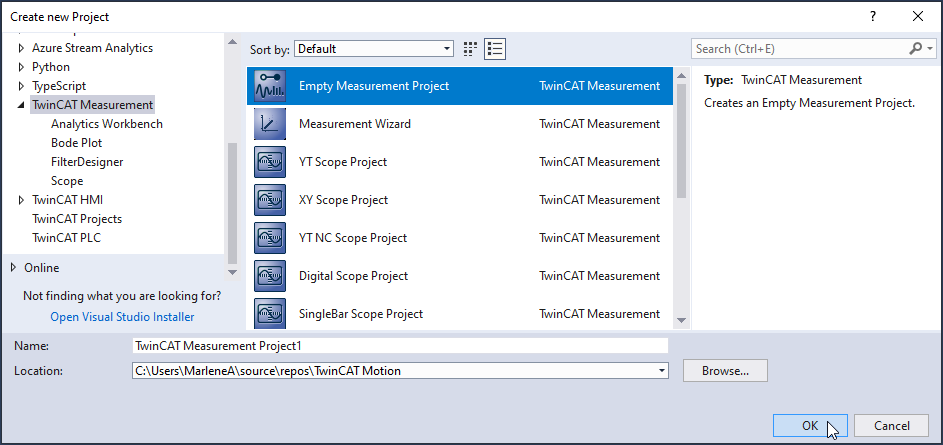Select TwinCAT PLC category
The width and height of the screenshot is (943, 445).
pos(67,238)
